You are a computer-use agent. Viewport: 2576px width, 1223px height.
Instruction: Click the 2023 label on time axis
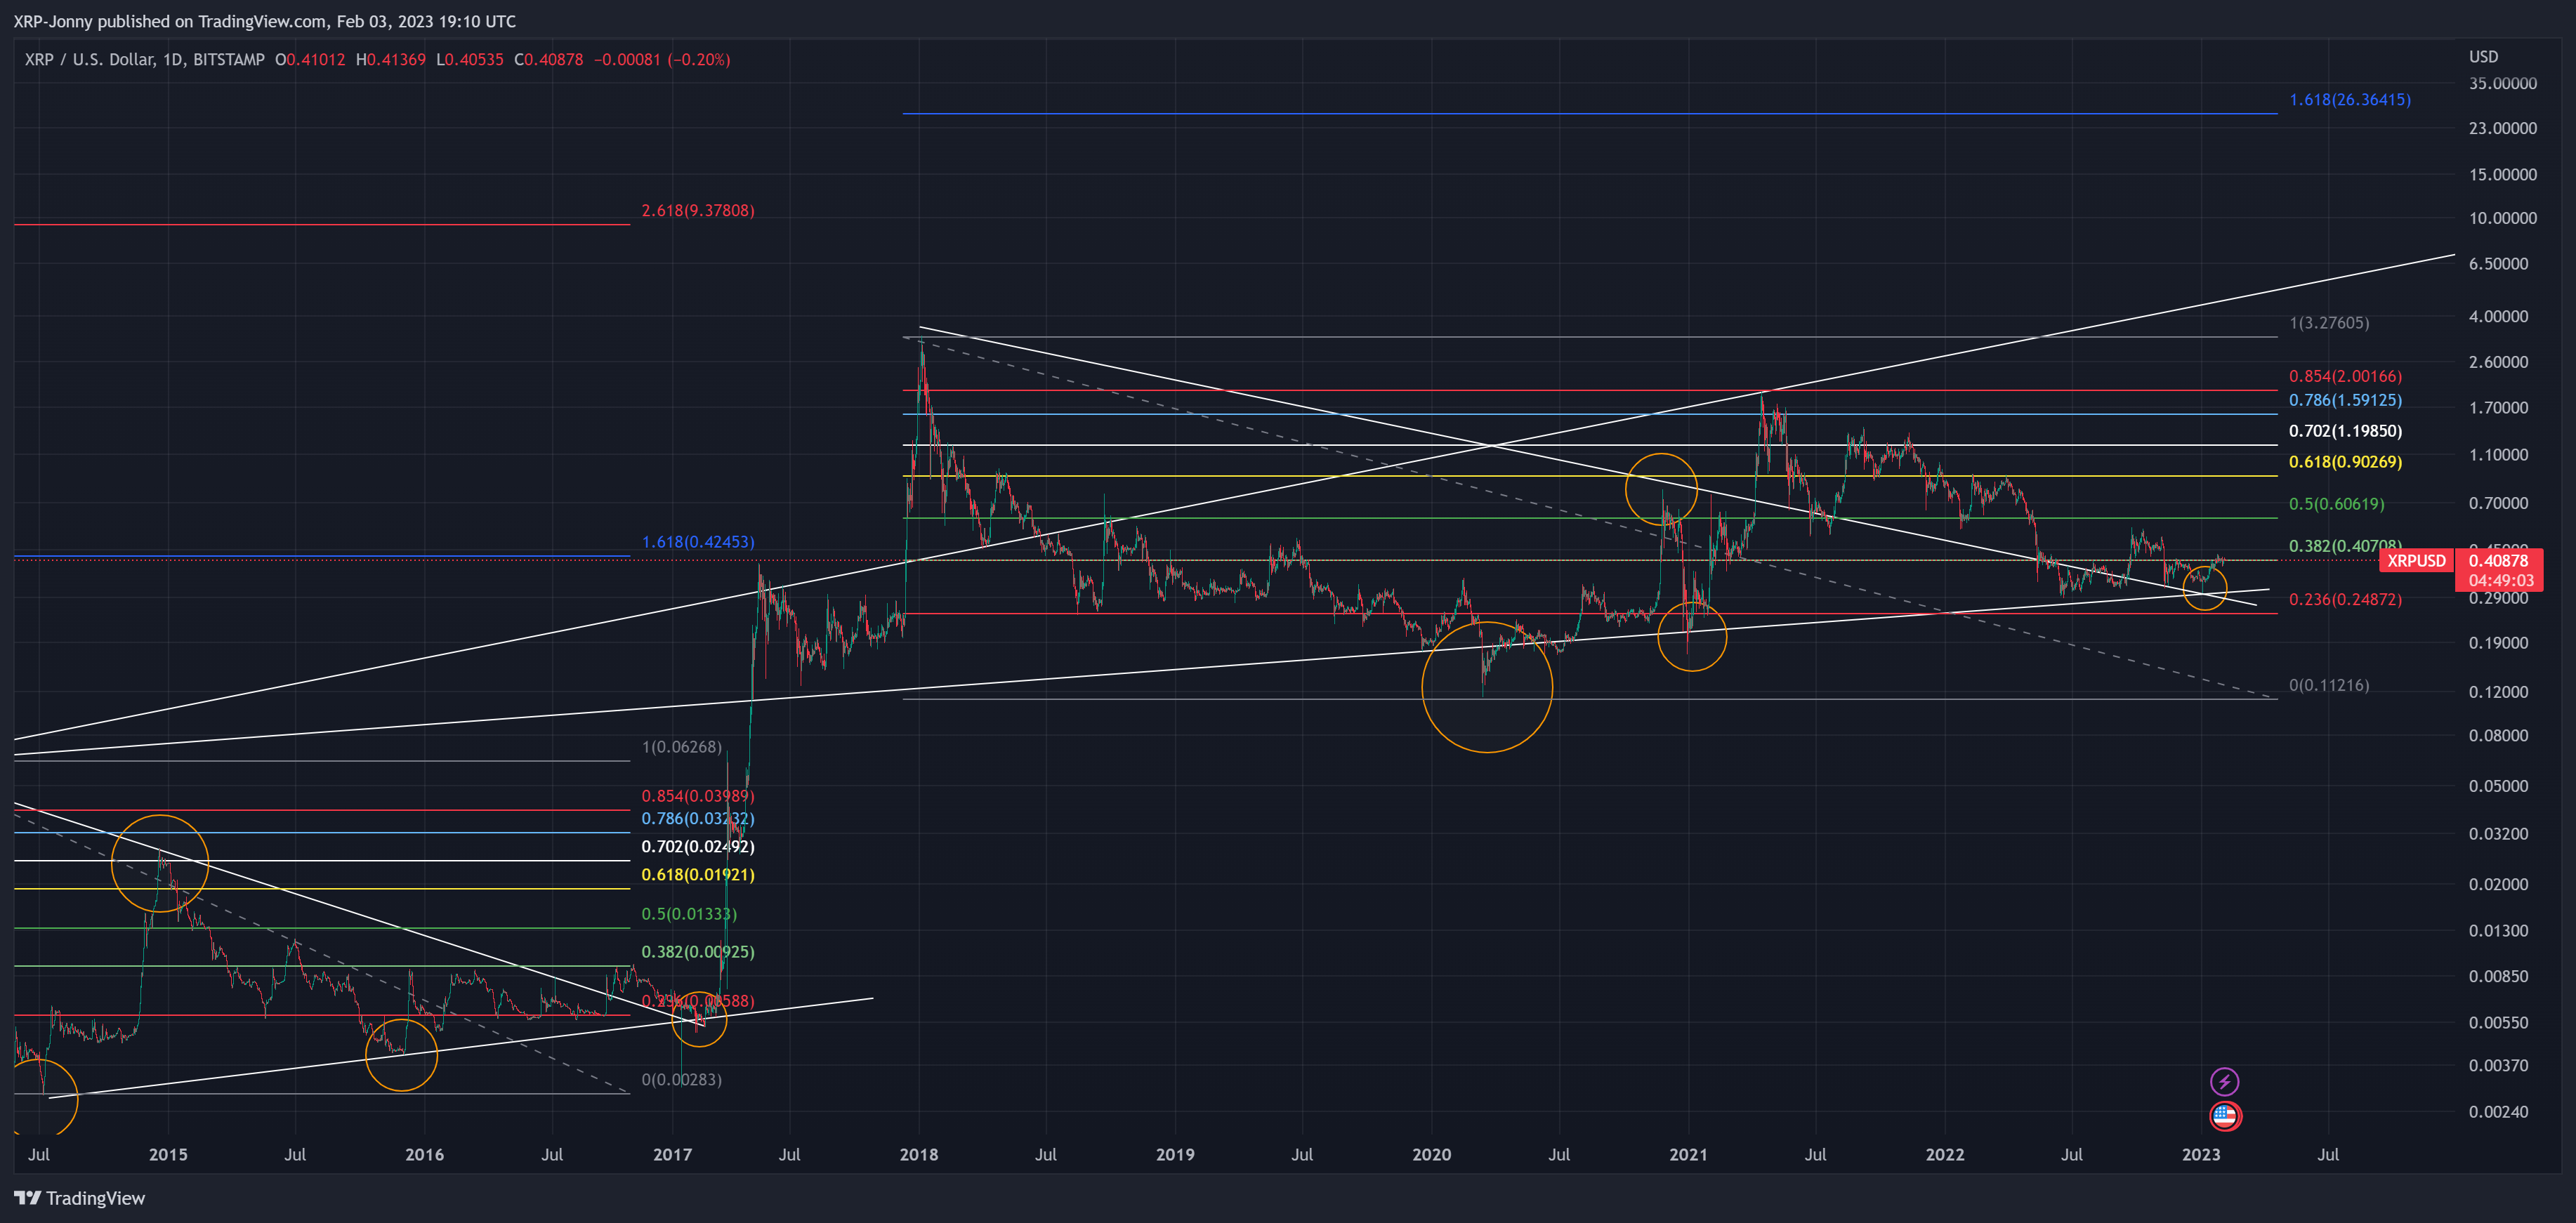click(2201, 1155)
